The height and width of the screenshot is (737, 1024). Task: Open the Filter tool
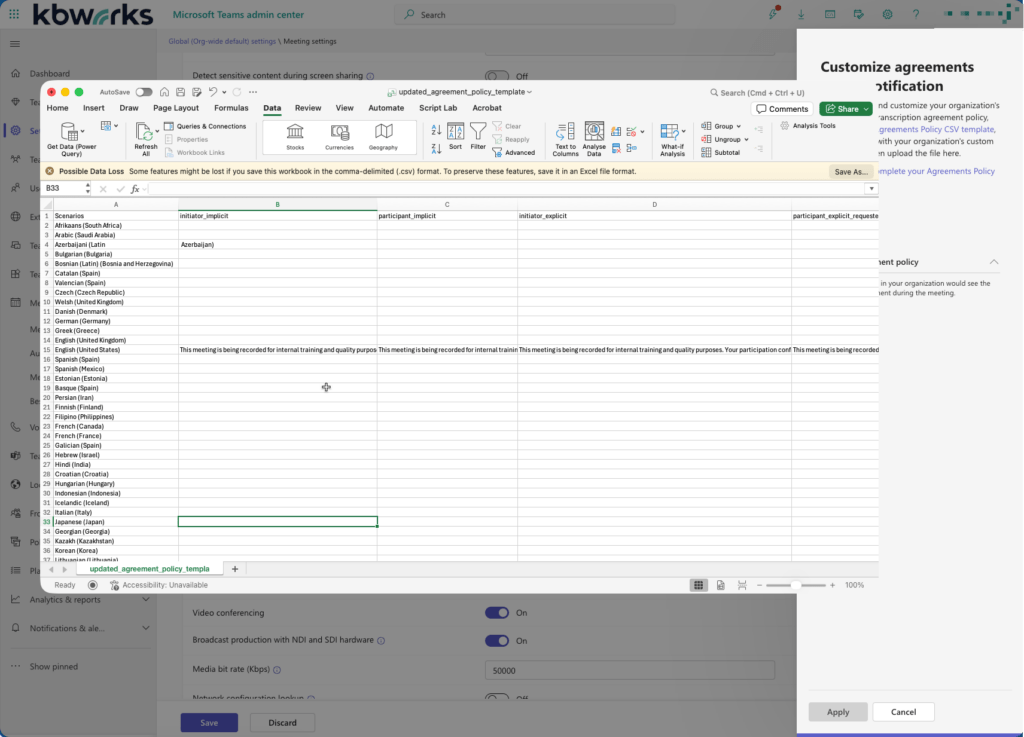click(478, 137)
